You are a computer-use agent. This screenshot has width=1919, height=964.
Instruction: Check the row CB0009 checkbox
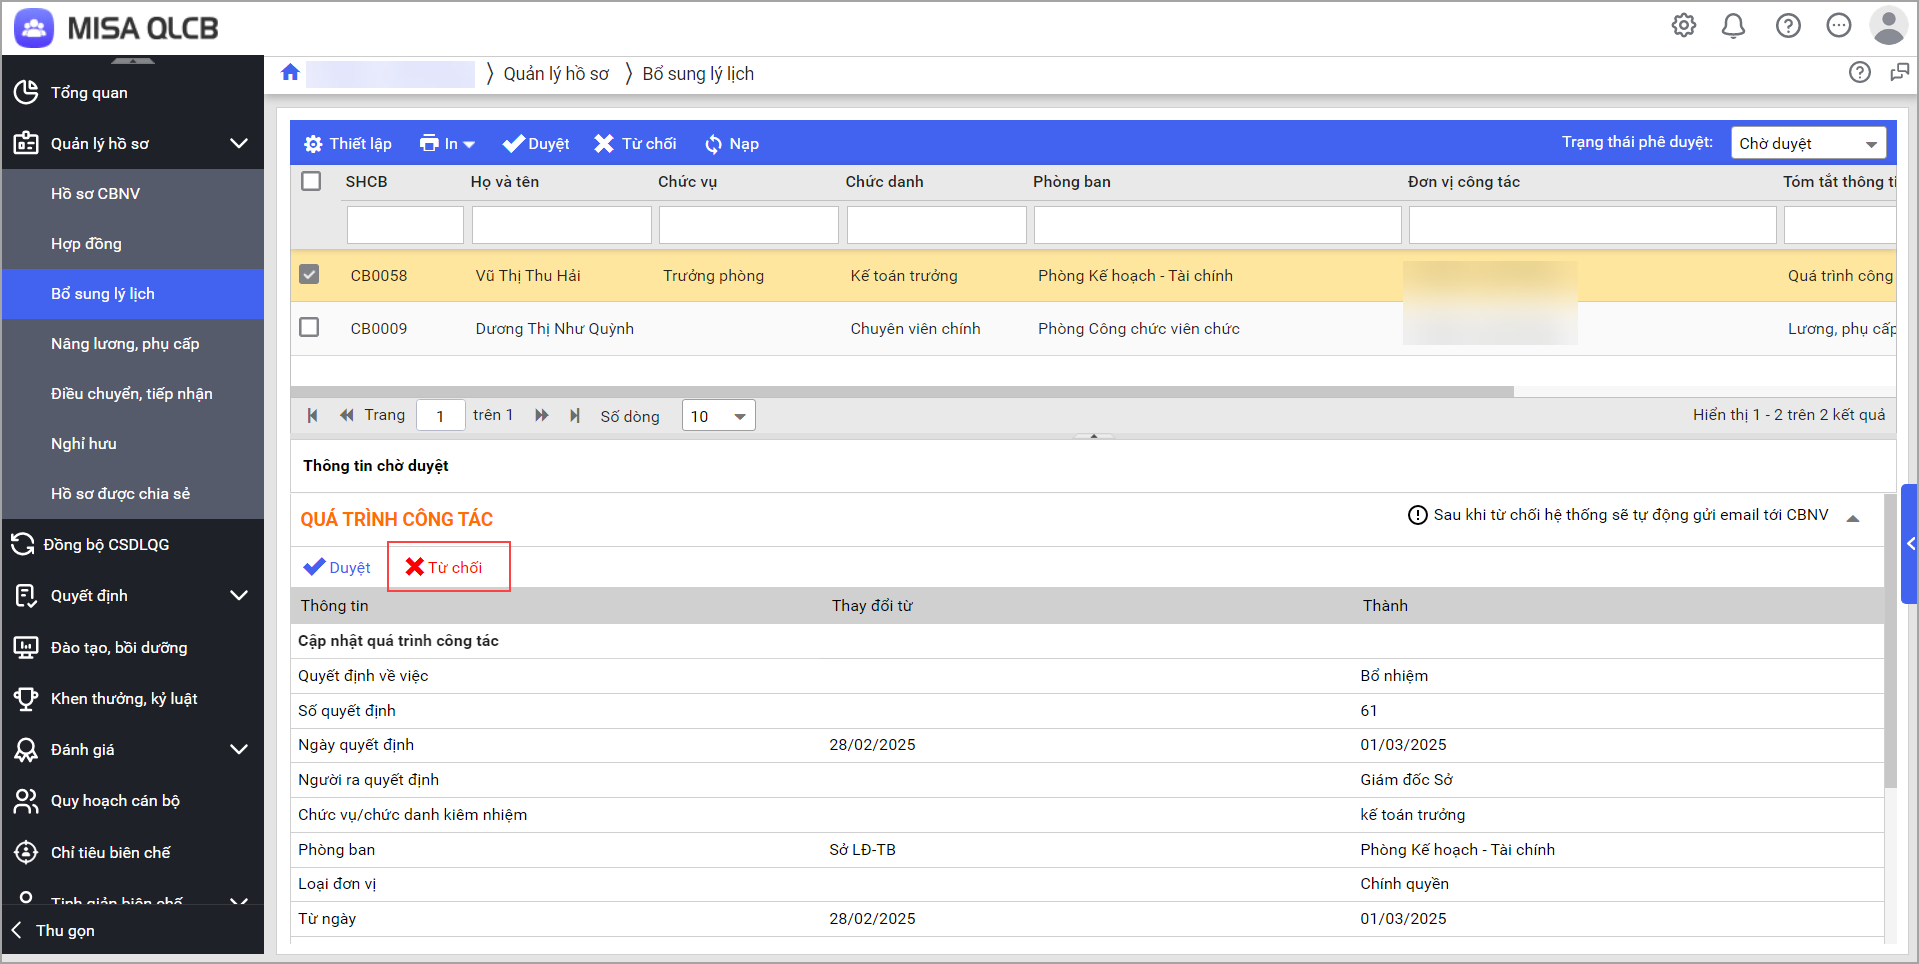tap(310, 328)
